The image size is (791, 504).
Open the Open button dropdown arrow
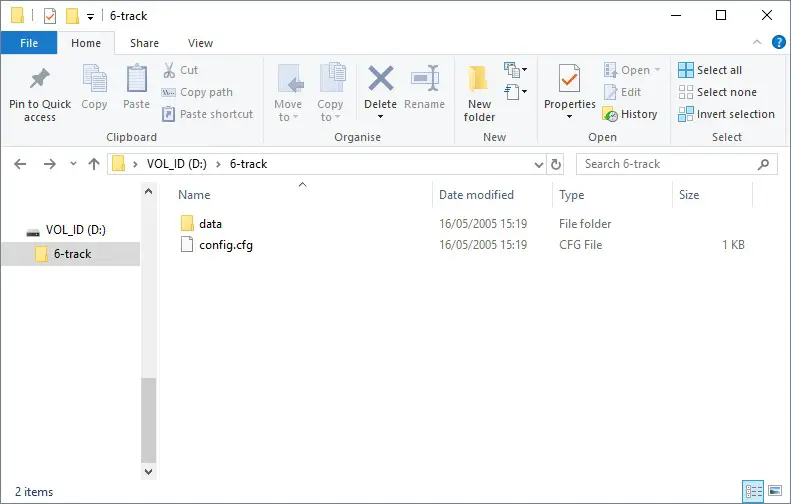[657, 70]
